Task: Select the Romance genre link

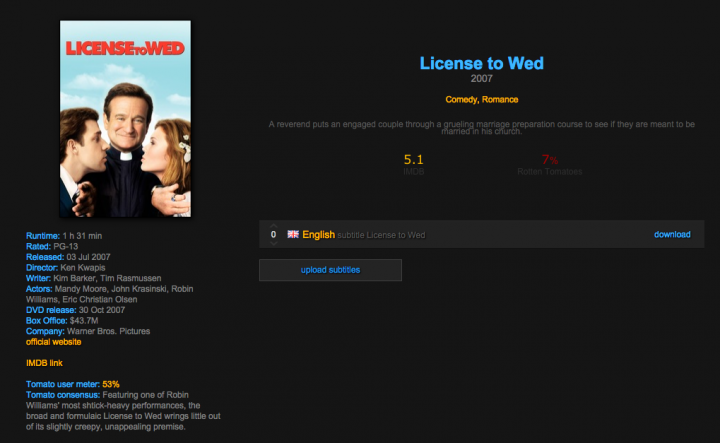Action: point(500,100)
